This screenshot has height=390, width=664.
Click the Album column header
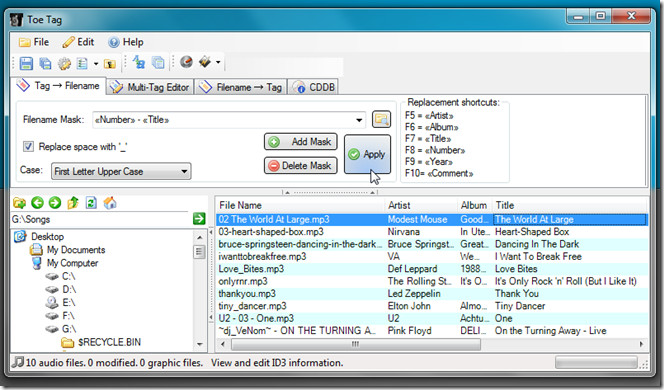(x=474, y=205)
